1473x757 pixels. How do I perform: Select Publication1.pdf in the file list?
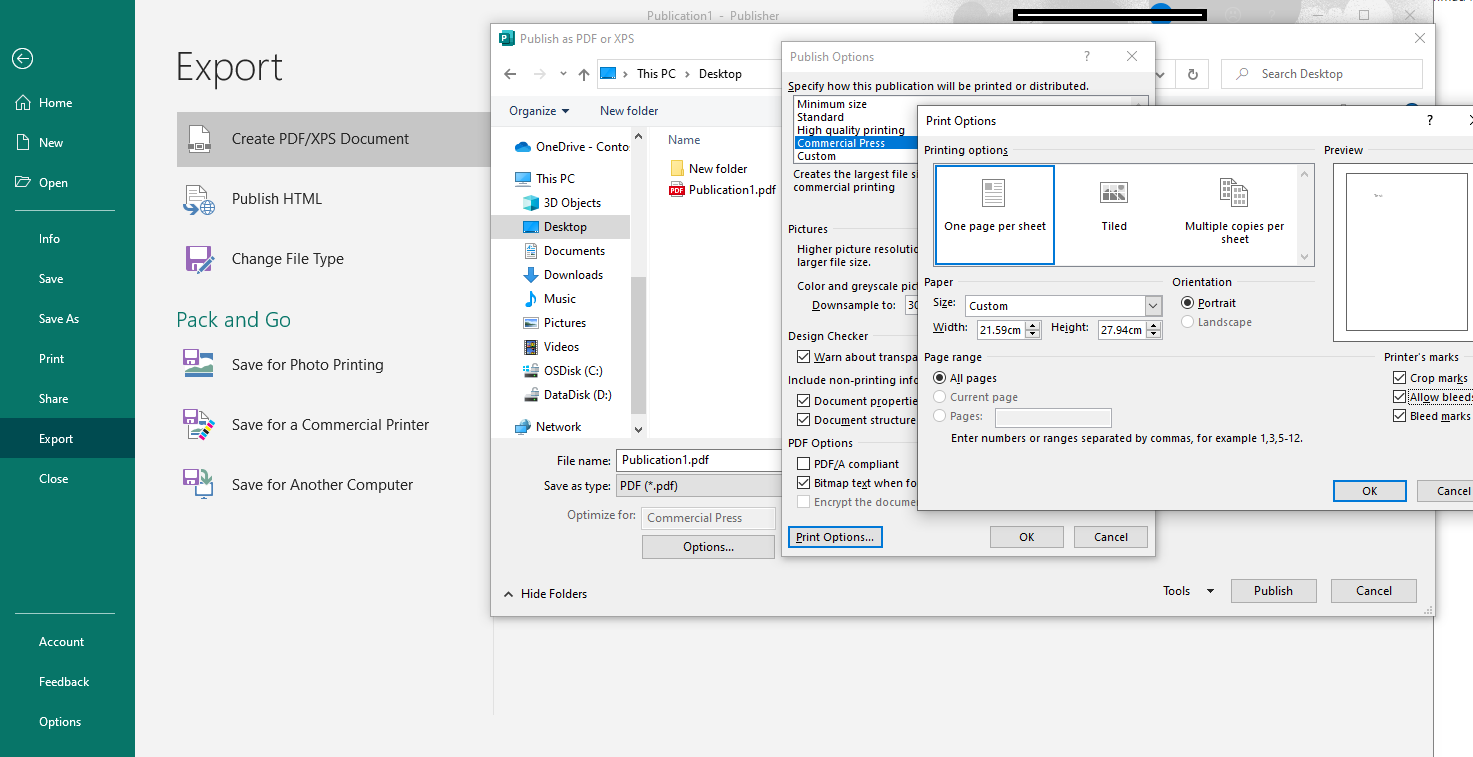[722, 190]
